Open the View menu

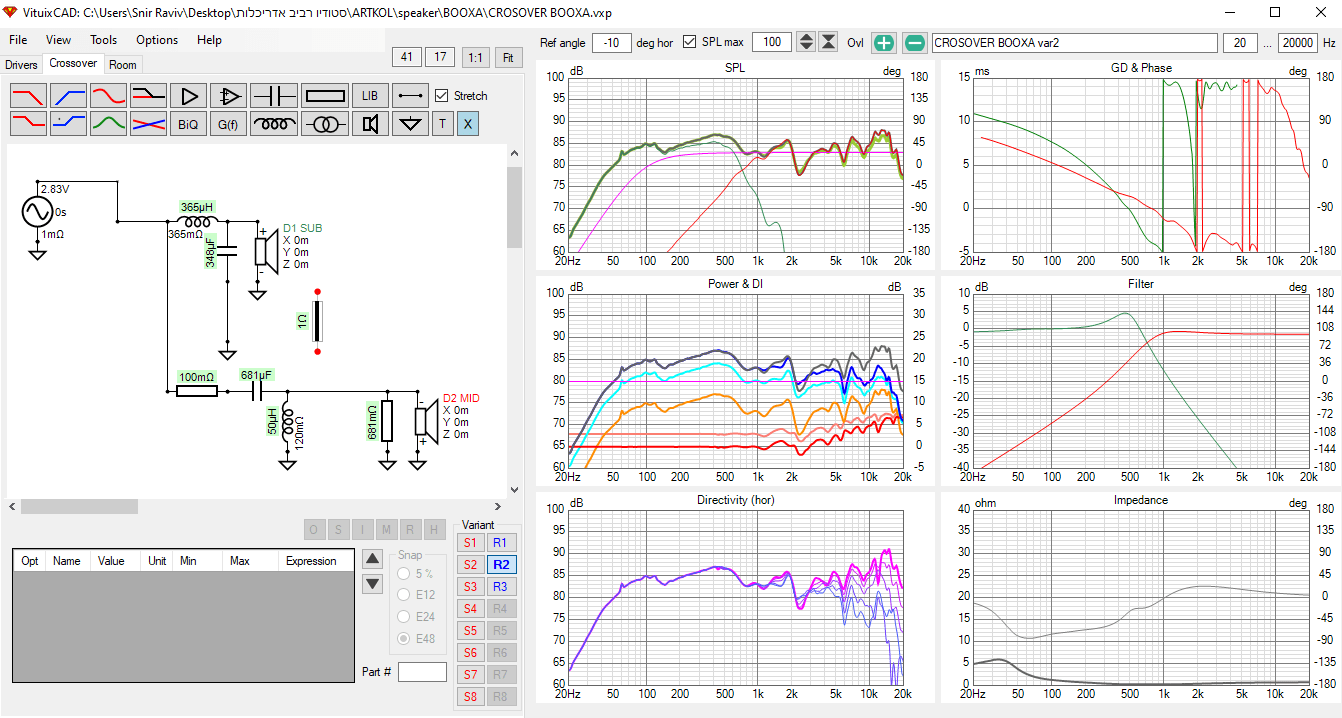pos(59,40)
